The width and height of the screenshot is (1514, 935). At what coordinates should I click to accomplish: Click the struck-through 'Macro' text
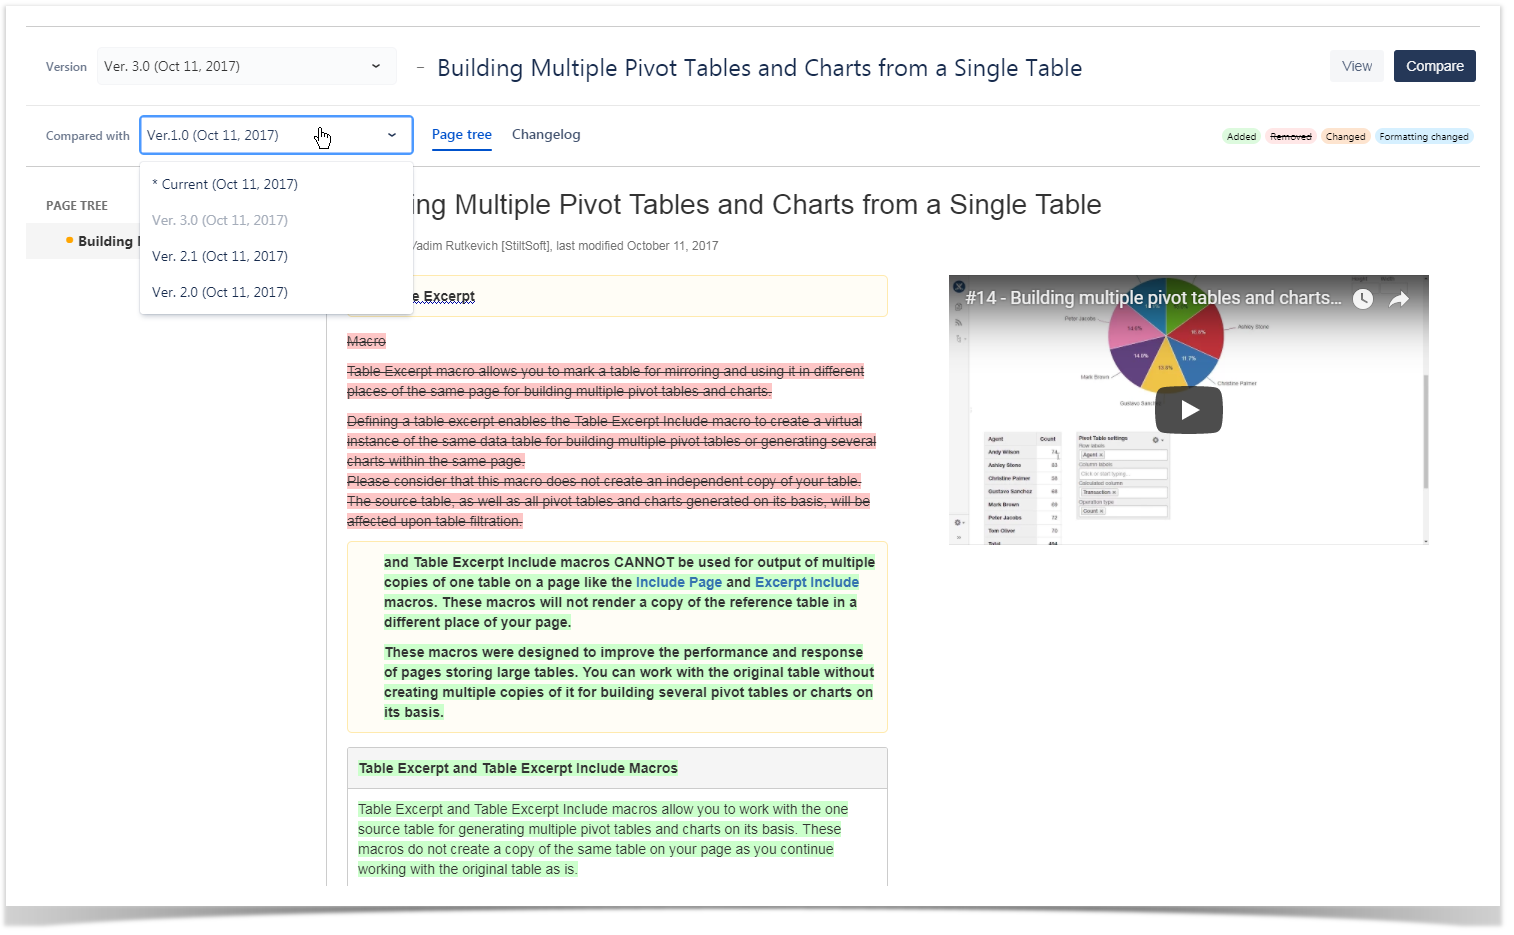click(x=366, y=341)
